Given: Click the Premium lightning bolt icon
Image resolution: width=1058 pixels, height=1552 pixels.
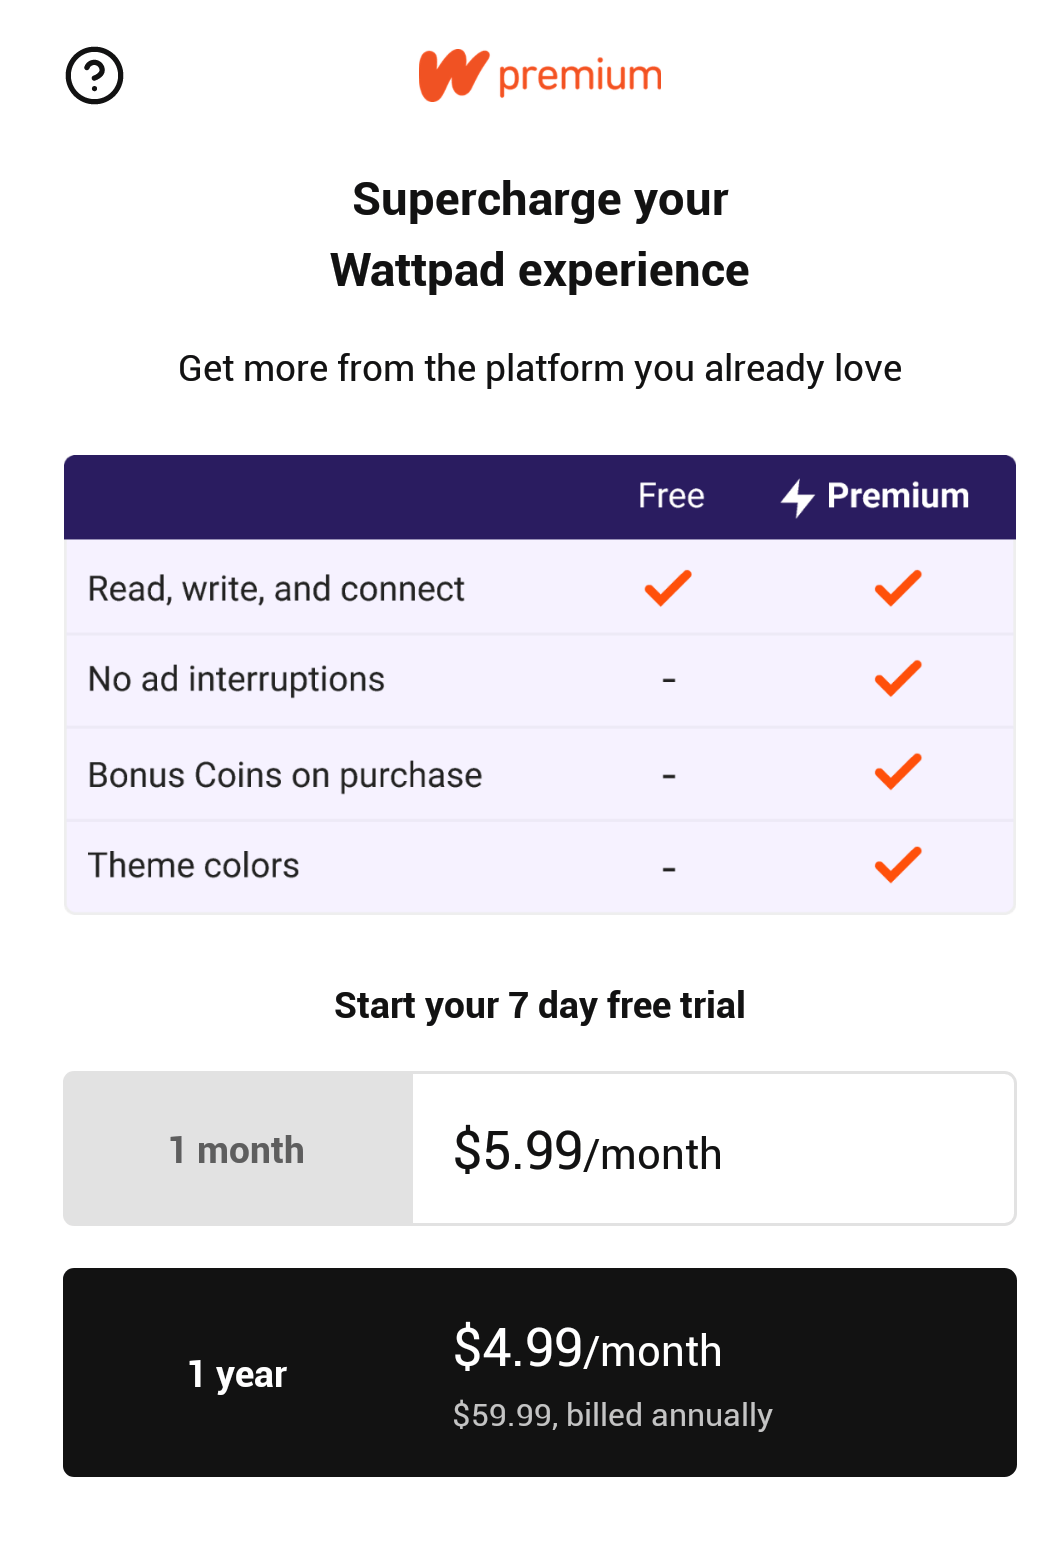Looking at the screenshot, I should [797, 497].
